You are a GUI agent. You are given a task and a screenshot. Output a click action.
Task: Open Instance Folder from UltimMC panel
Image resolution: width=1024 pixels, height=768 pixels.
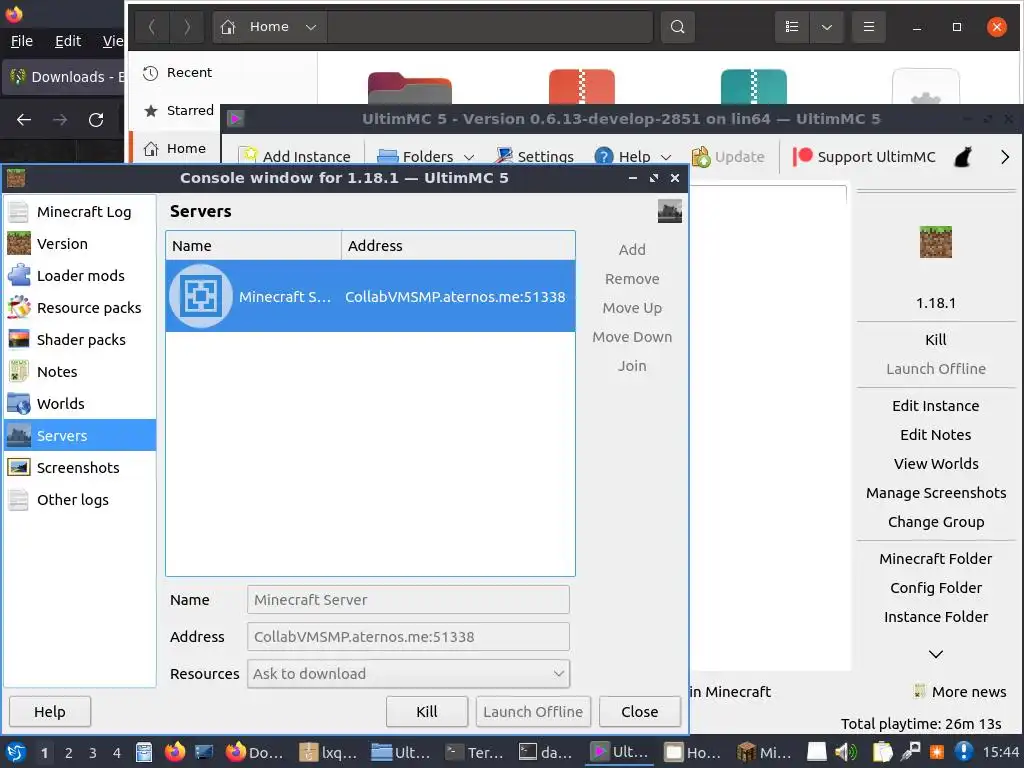[x=935, y=617]
